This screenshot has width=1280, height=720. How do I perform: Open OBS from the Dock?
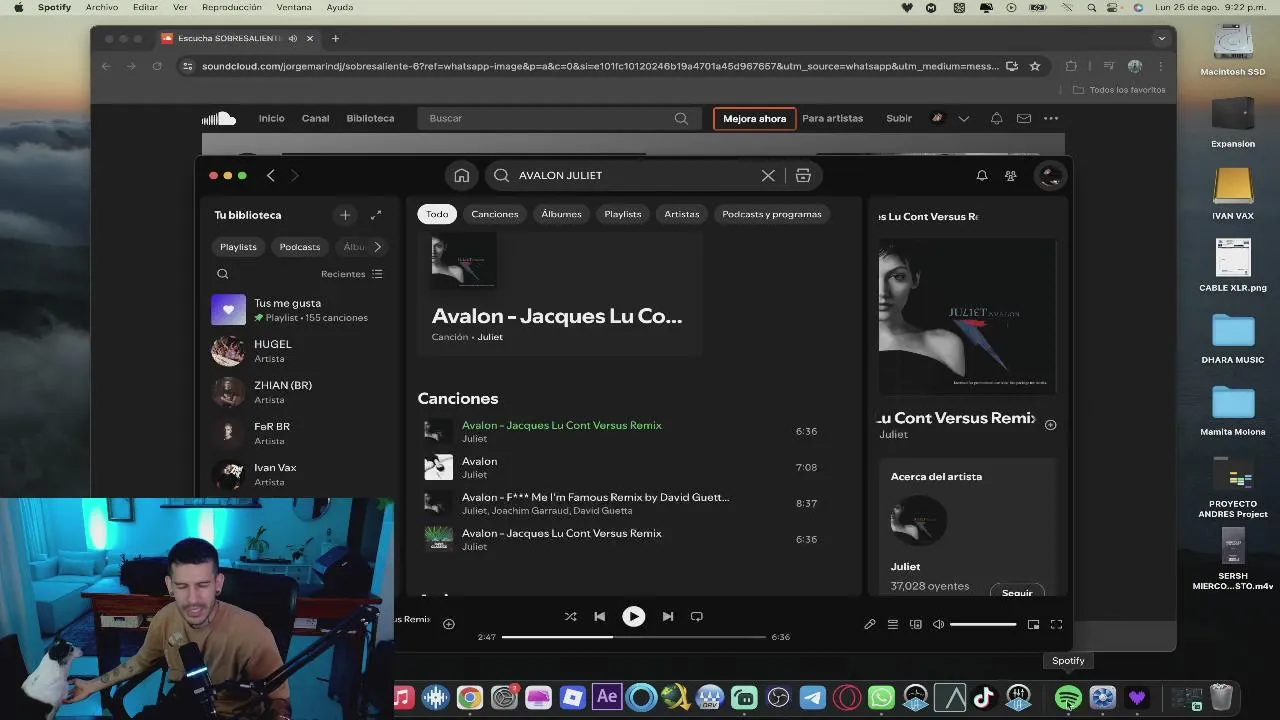tap(778, 697)
